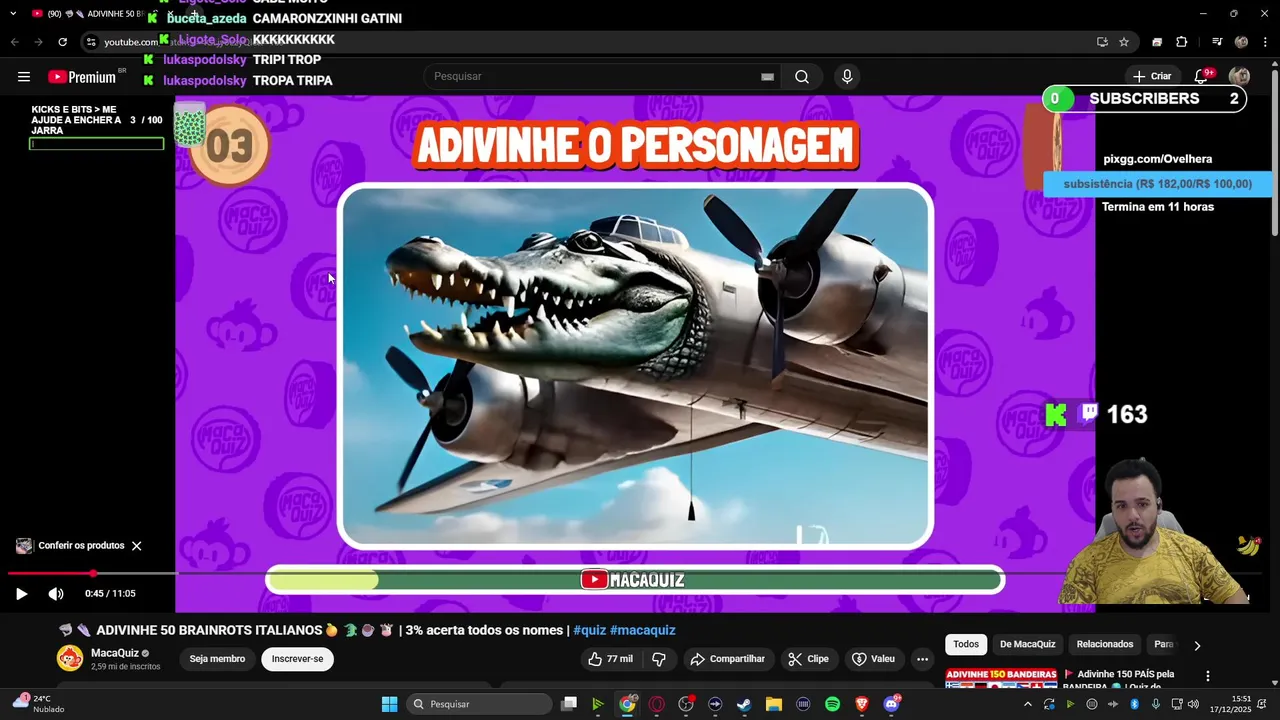Open the YouTube hamburger guide menu

[24, 77]
